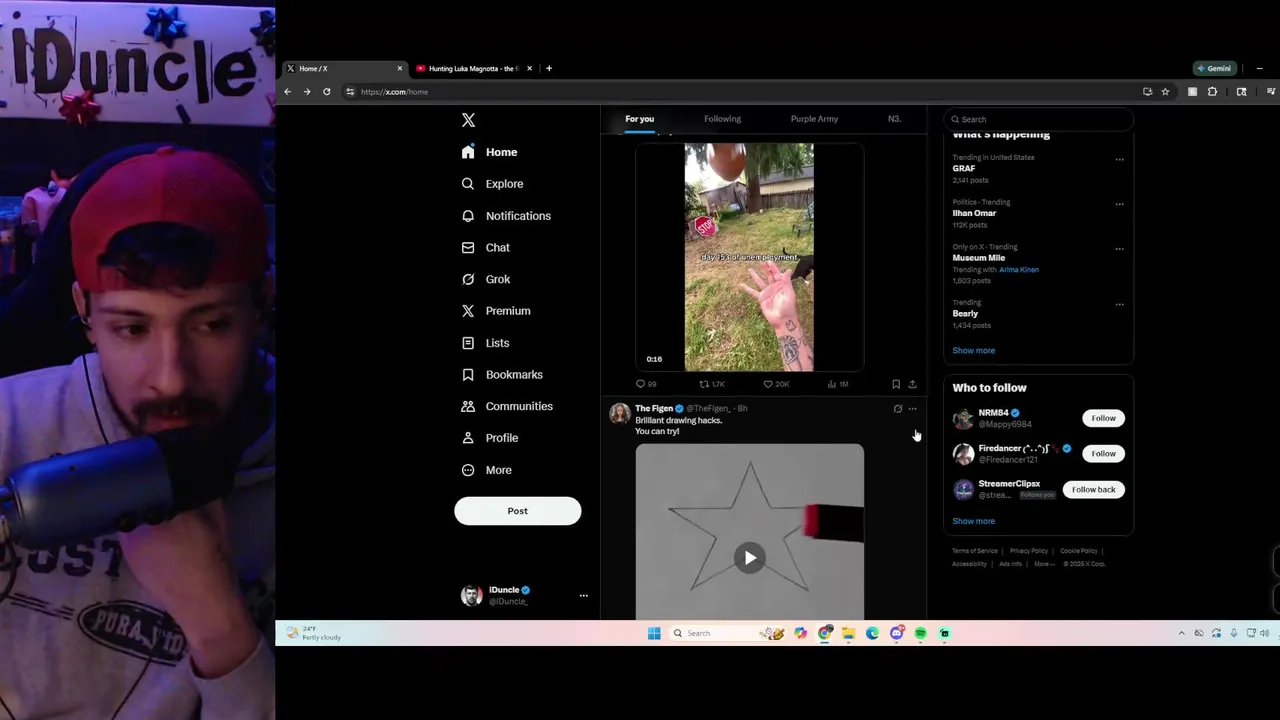Screen dimensions: 1280x720
Task: Go to Explore in the sidebar
Action: coord(493,184)
